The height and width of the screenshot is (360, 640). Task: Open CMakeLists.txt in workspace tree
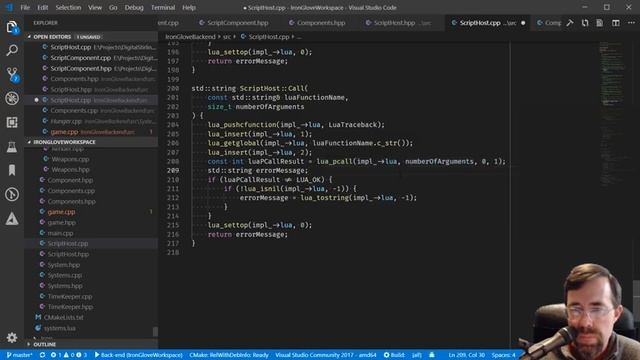click(91, 317)
